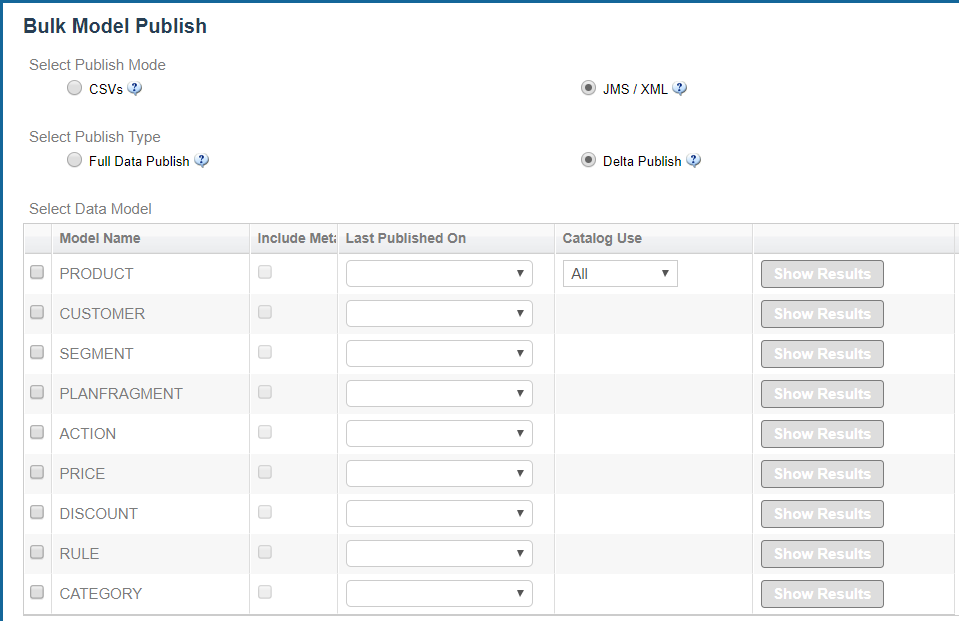Click Show Results for the RULE row
The width and height of the screenshot is (959, 621).
[x=822, y=554]
